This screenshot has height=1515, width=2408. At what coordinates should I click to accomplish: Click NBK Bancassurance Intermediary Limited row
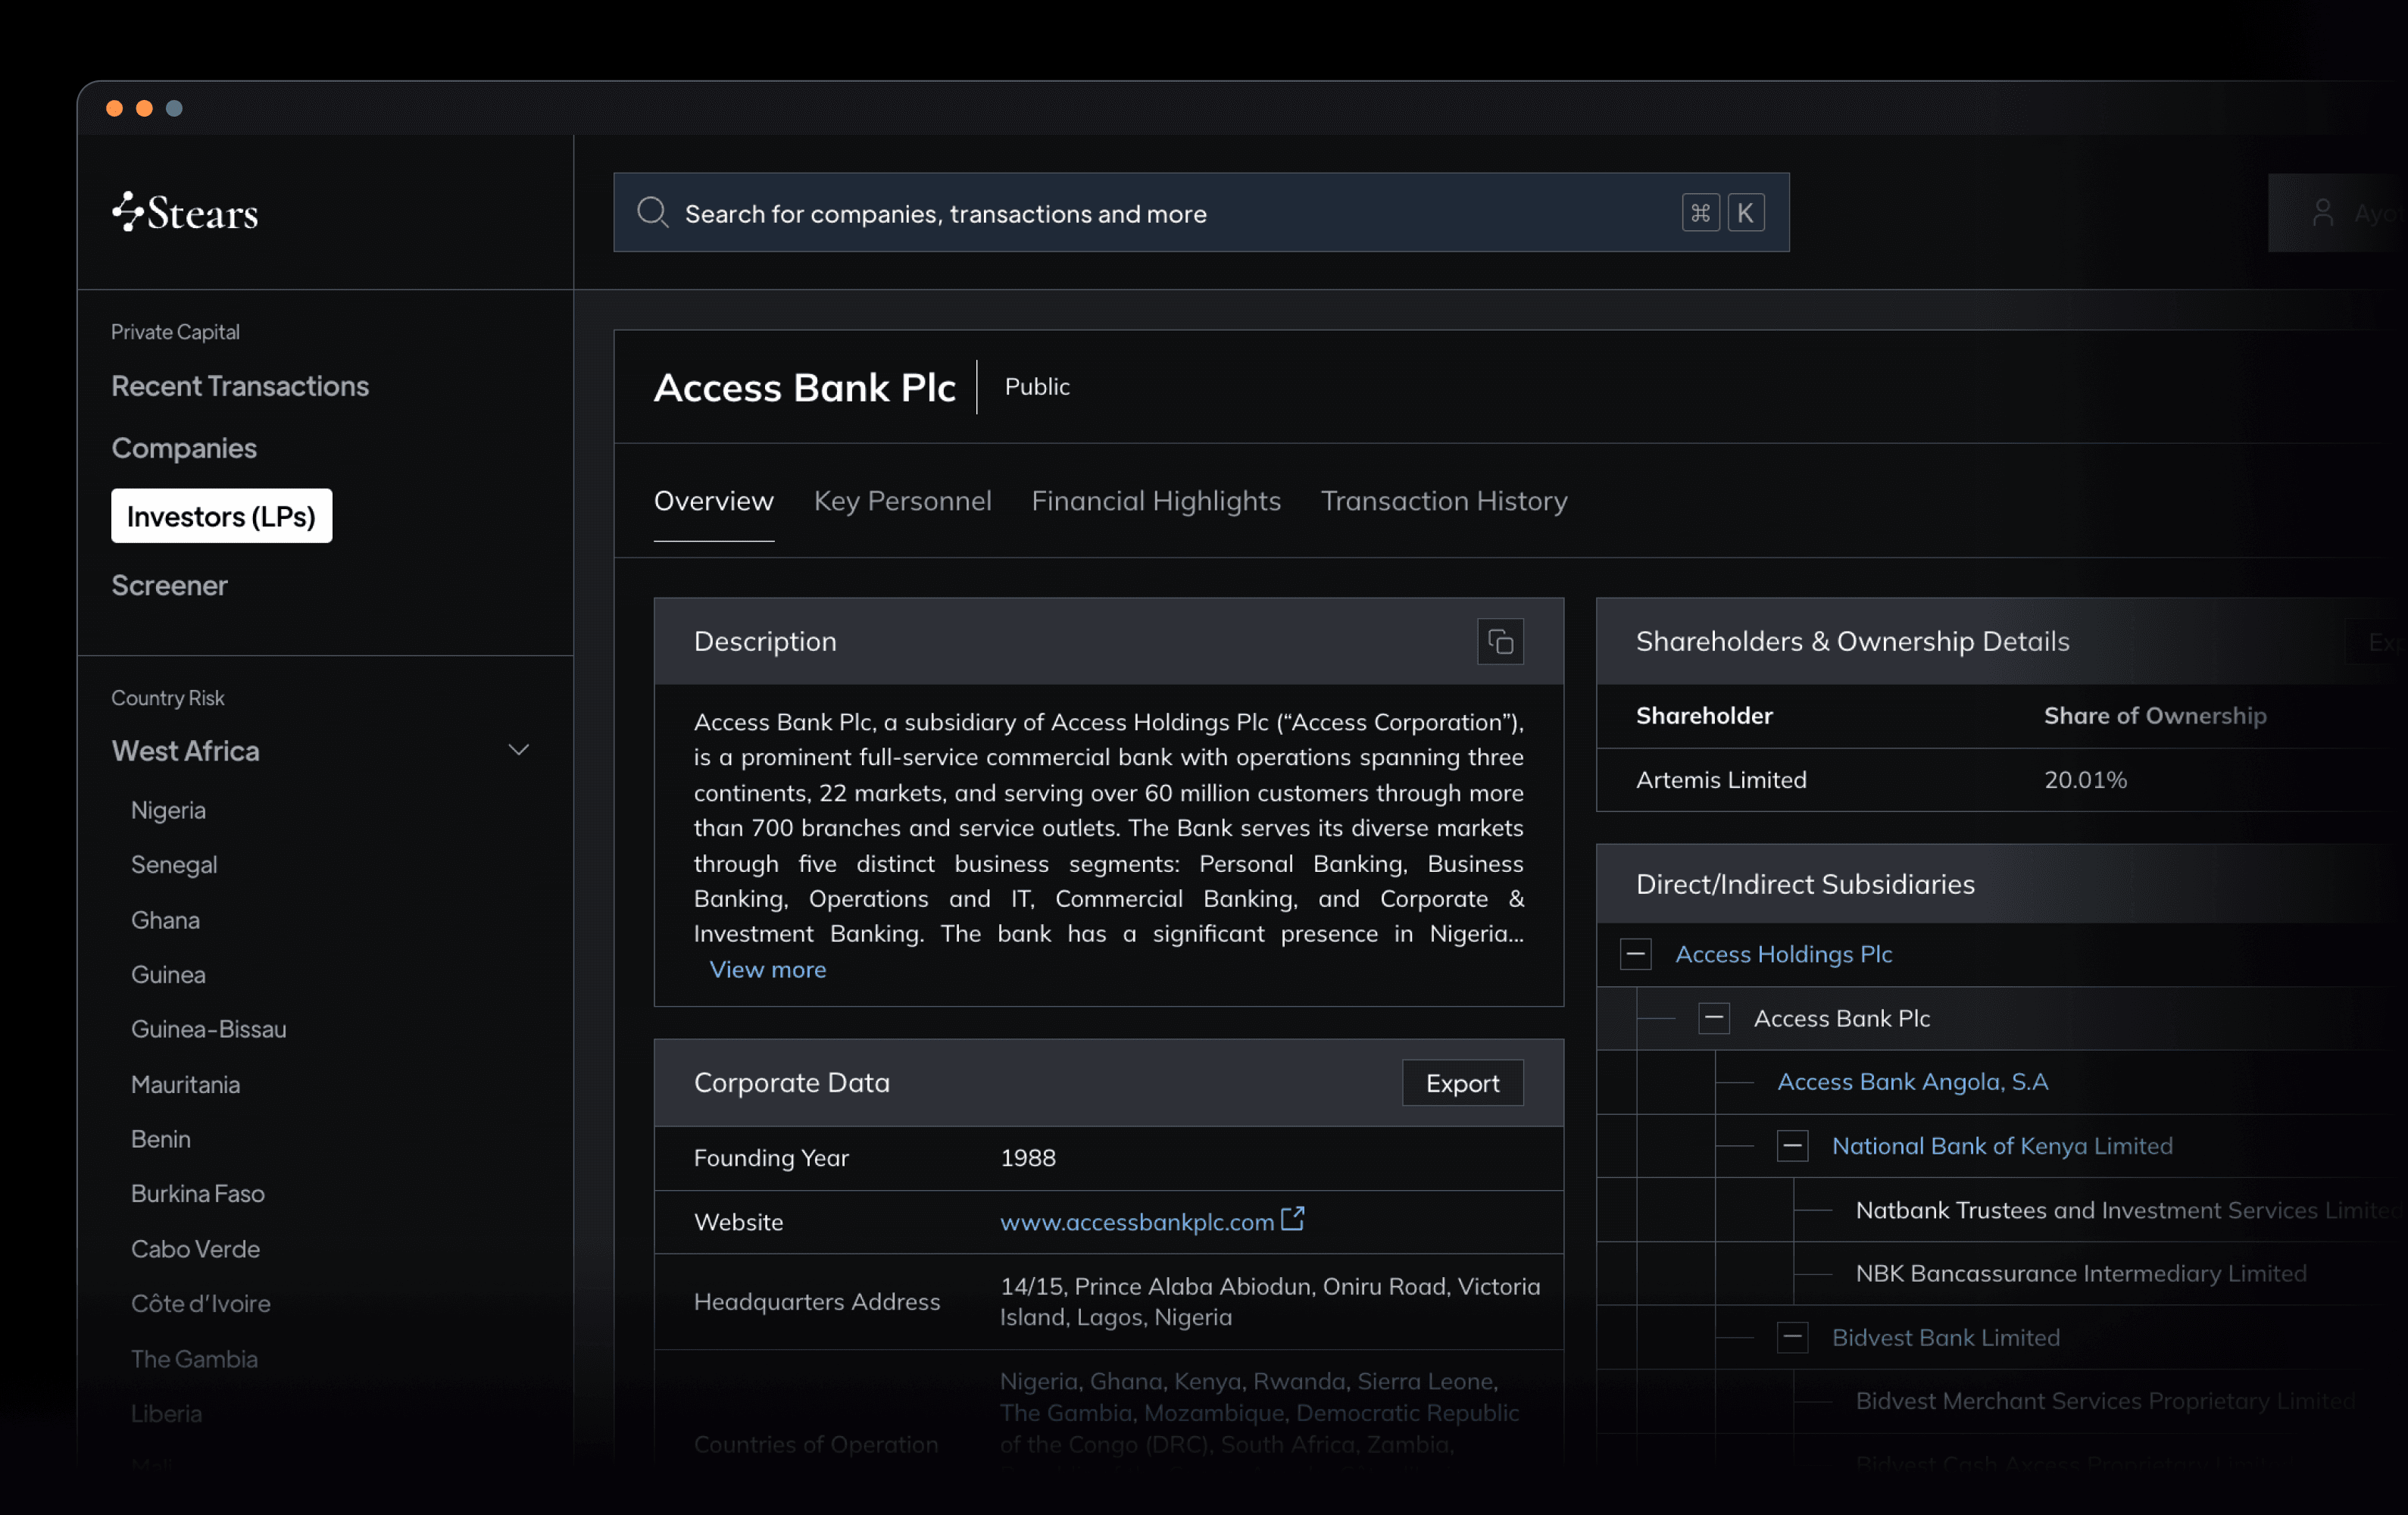click(2081, 1273)
